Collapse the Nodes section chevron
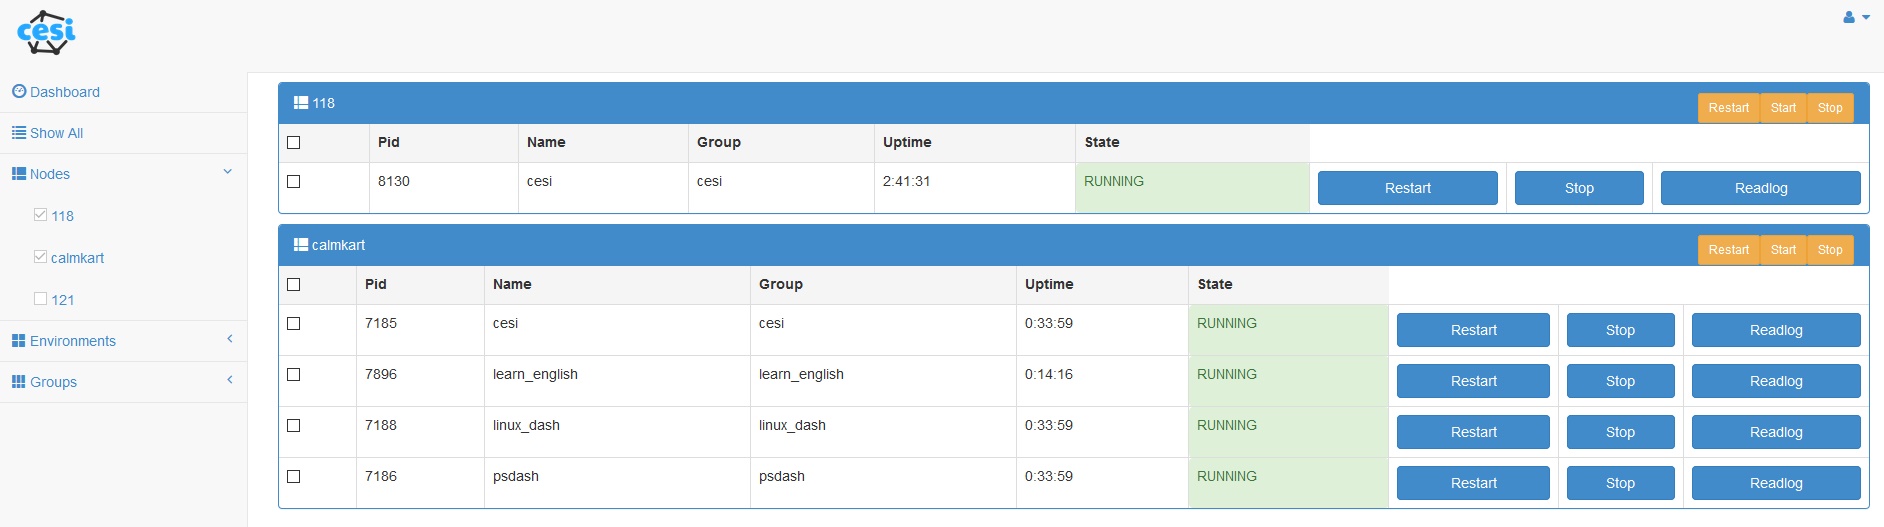1884x527 pixels. pos(228,172)
